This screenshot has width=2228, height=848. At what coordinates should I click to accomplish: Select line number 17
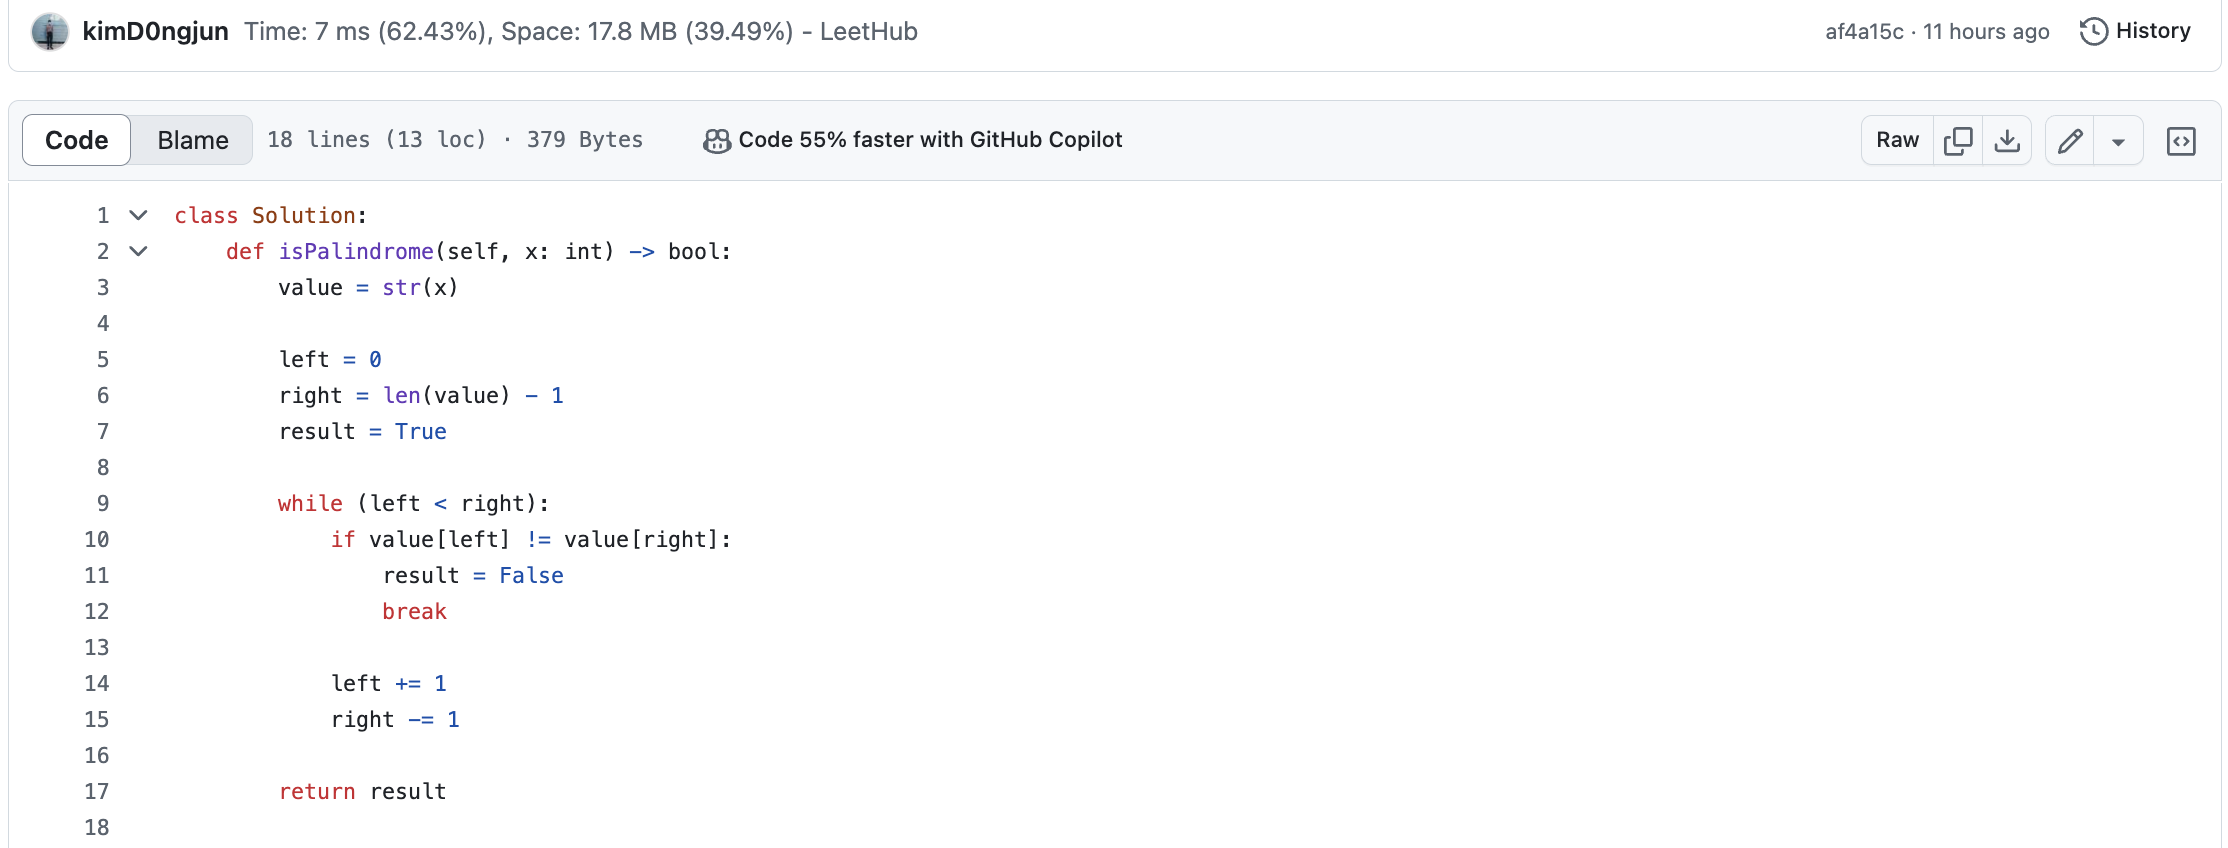pos(96,791)
